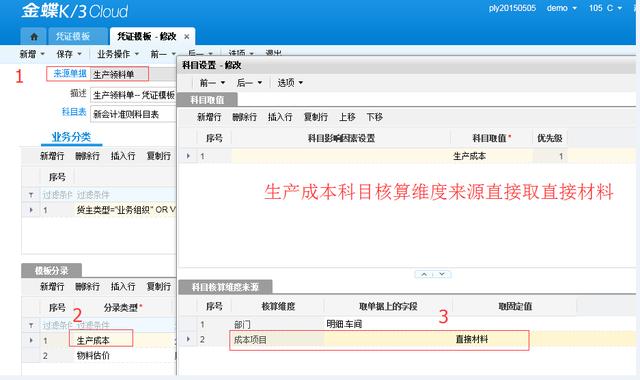
Task: Expand panel with the down arrow splitter
Action: [x=442, y=274]
